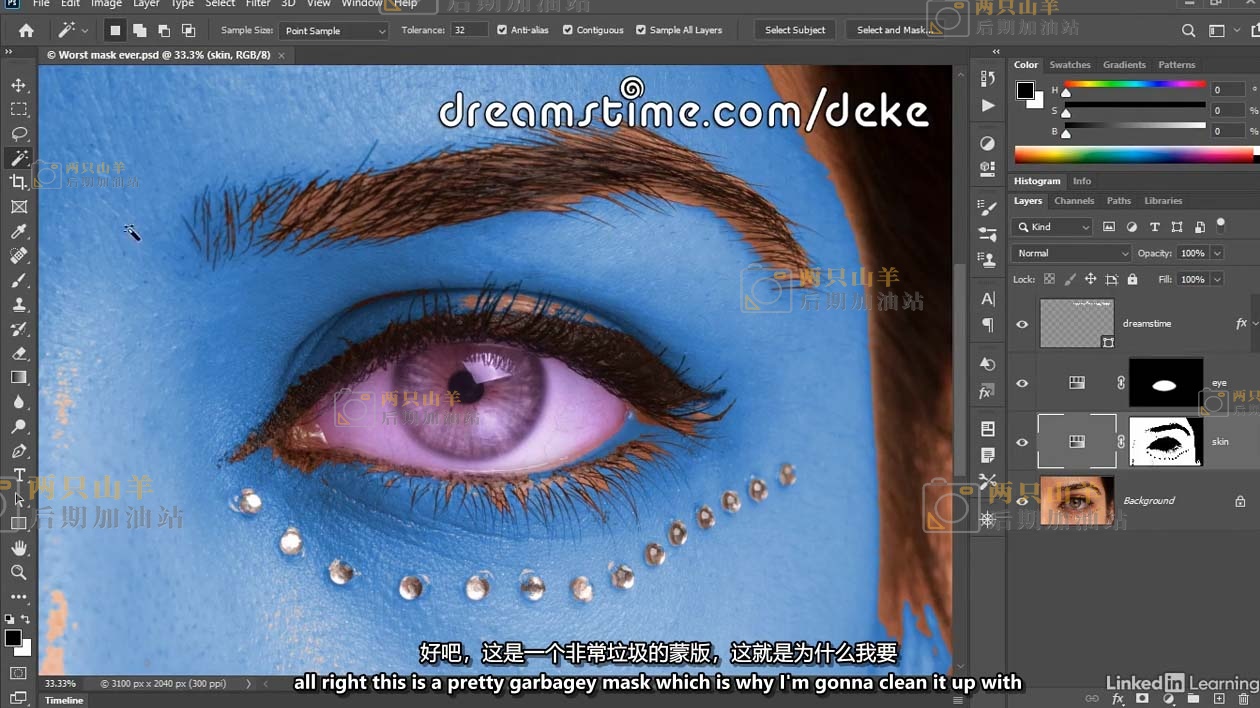Click the Select Subject button

click(795, 30)
